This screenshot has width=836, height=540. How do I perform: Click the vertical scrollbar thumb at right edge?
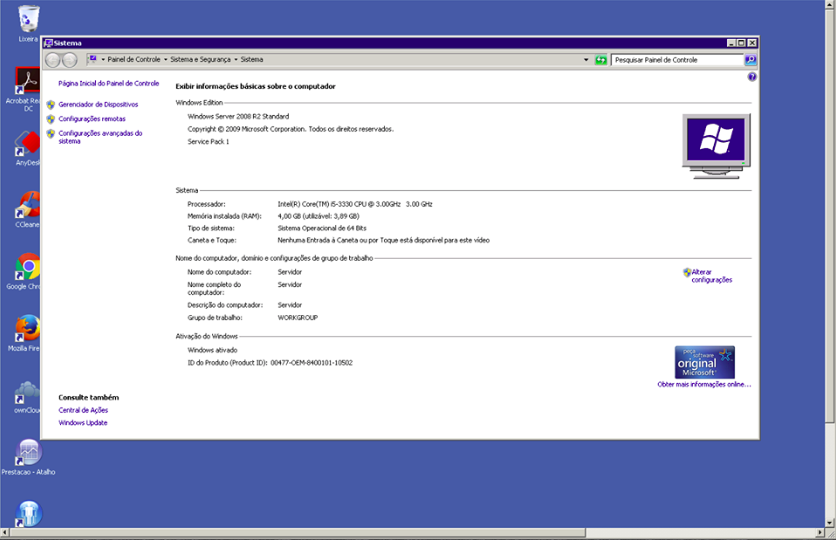830,215
